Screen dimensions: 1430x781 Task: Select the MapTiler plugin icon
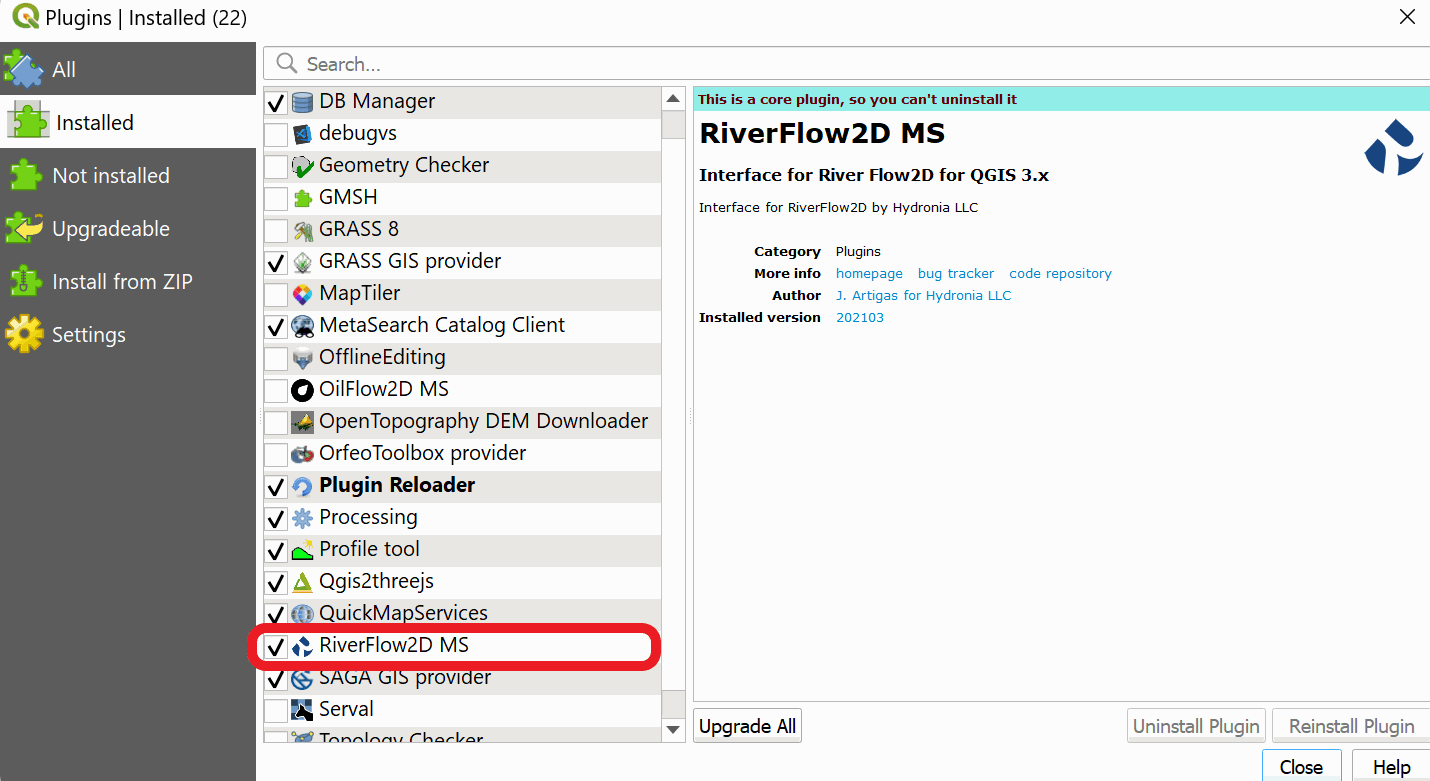pos(302,294)
